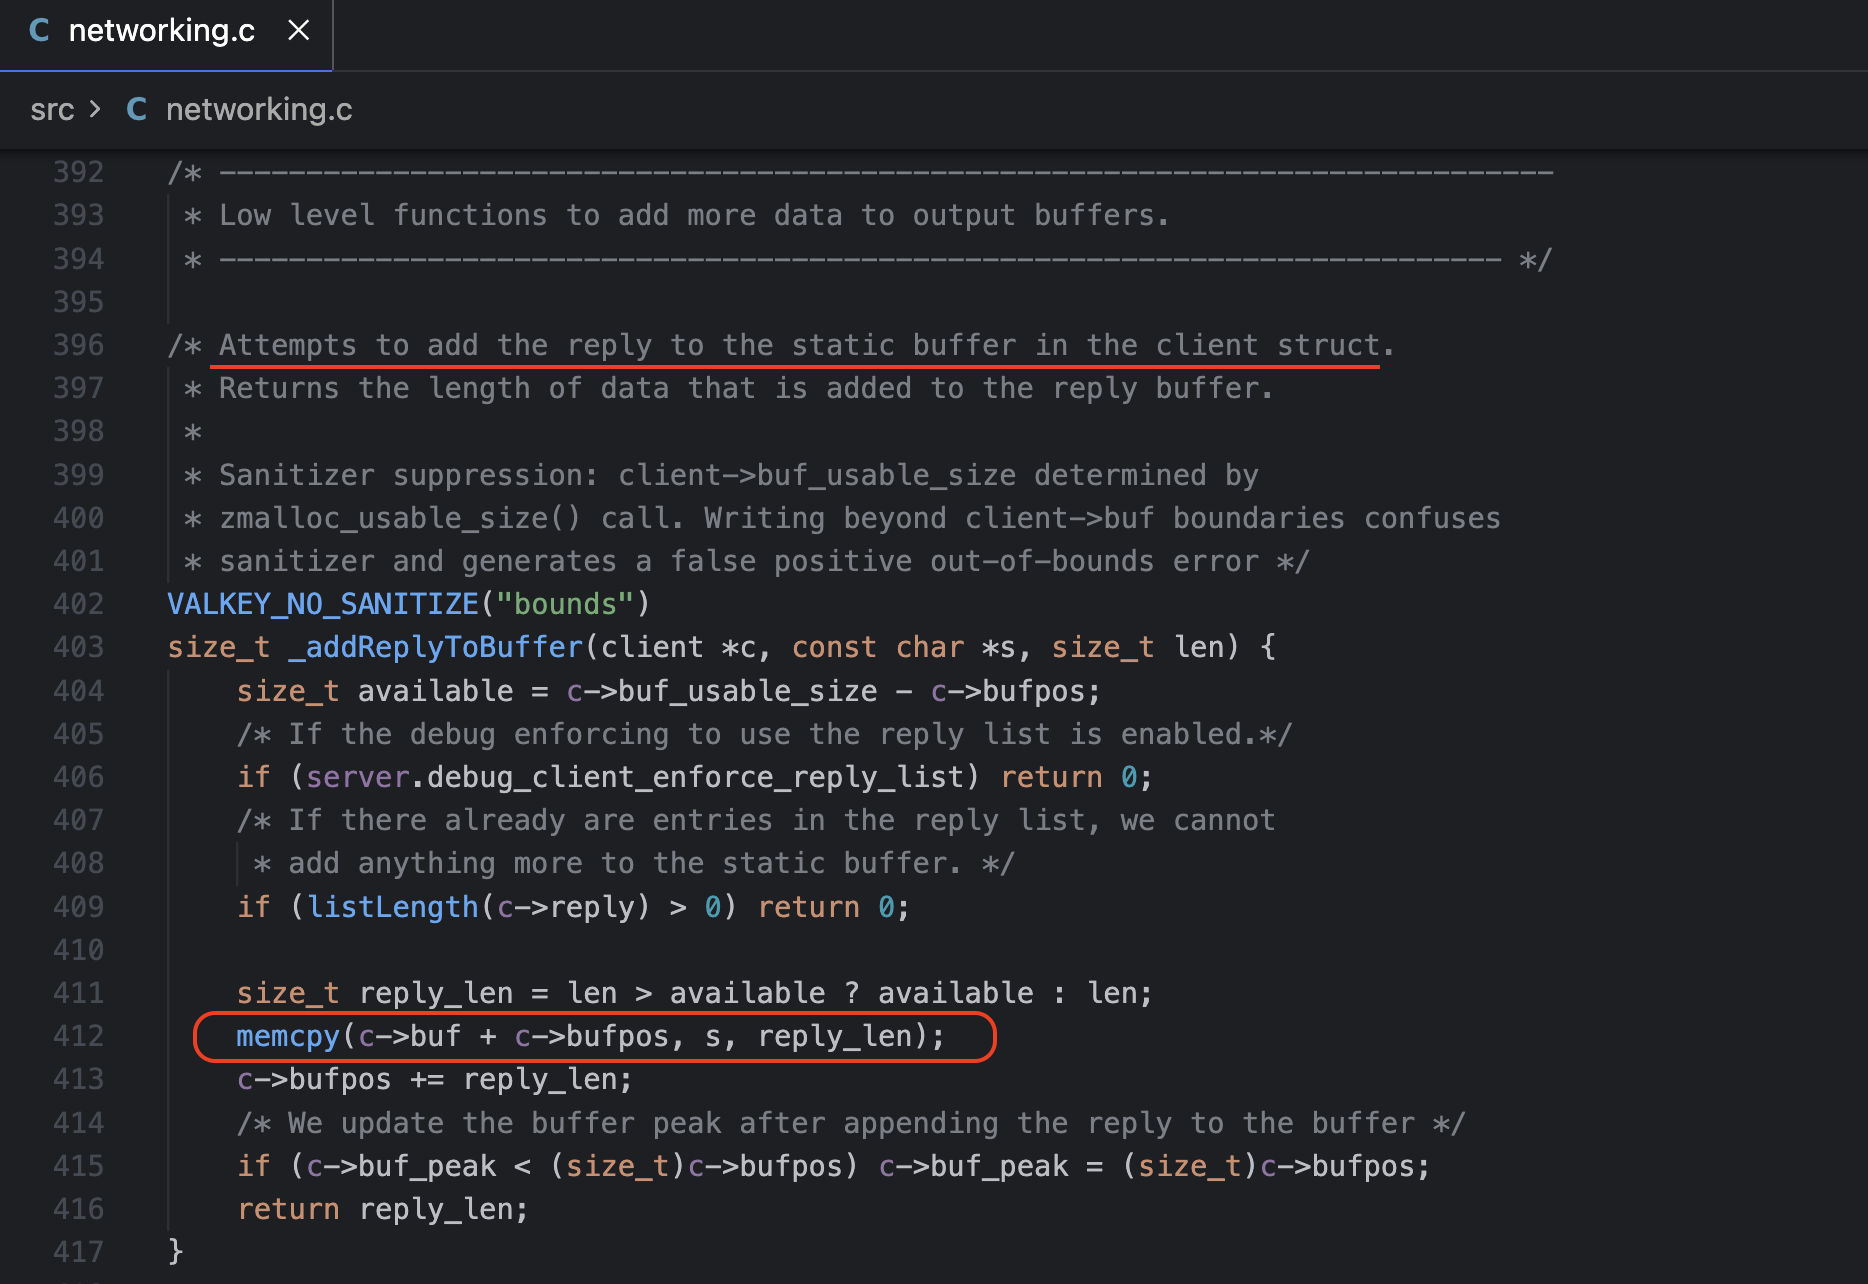Click the return reply_len statement
The image size is (1868, 1284).
[x=382, y=1209]
